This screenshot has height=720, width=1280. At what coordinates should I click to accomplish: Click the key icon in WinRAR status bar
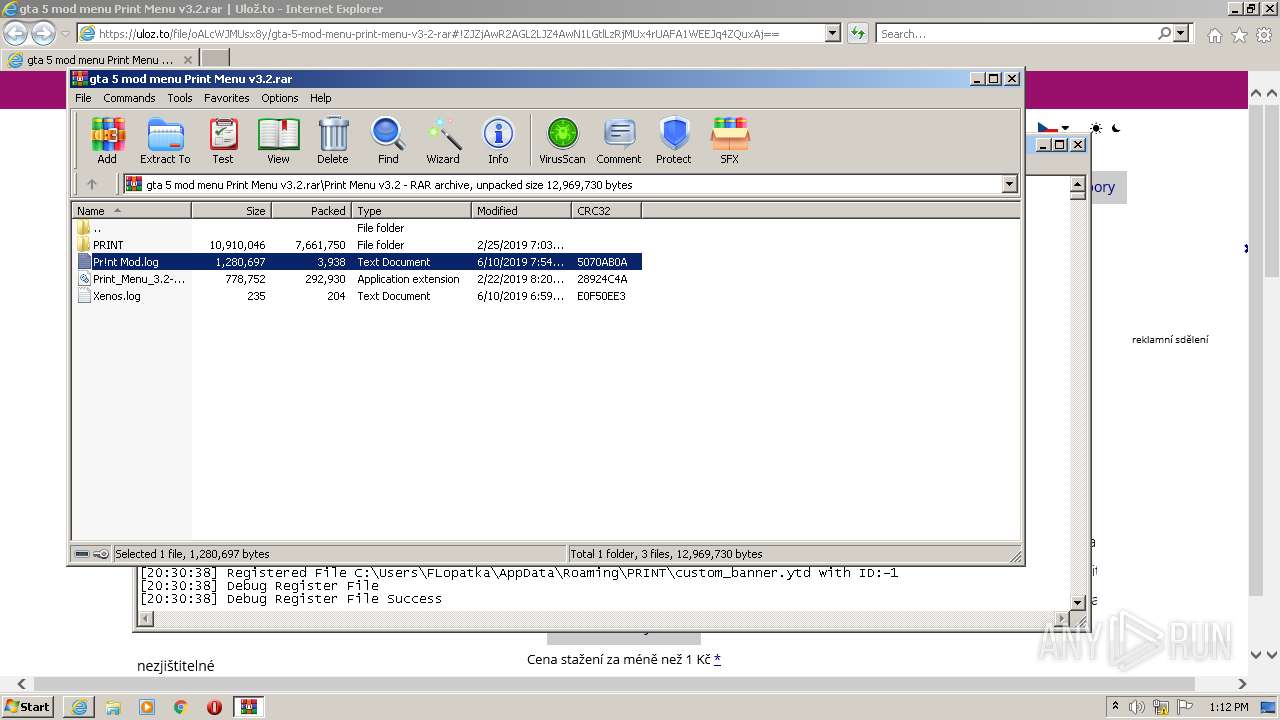tap(101, 554)
